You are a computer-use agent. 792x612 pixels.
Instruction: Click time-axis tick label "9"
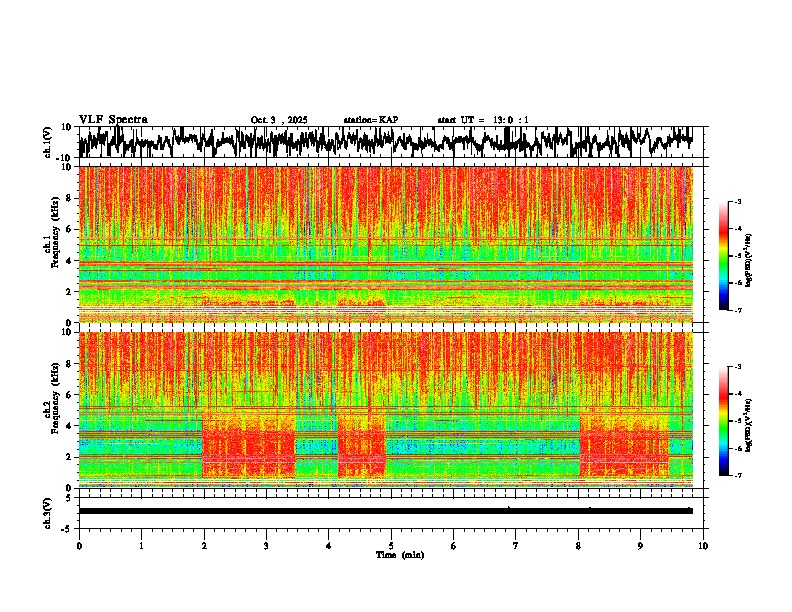coord(640,546)
